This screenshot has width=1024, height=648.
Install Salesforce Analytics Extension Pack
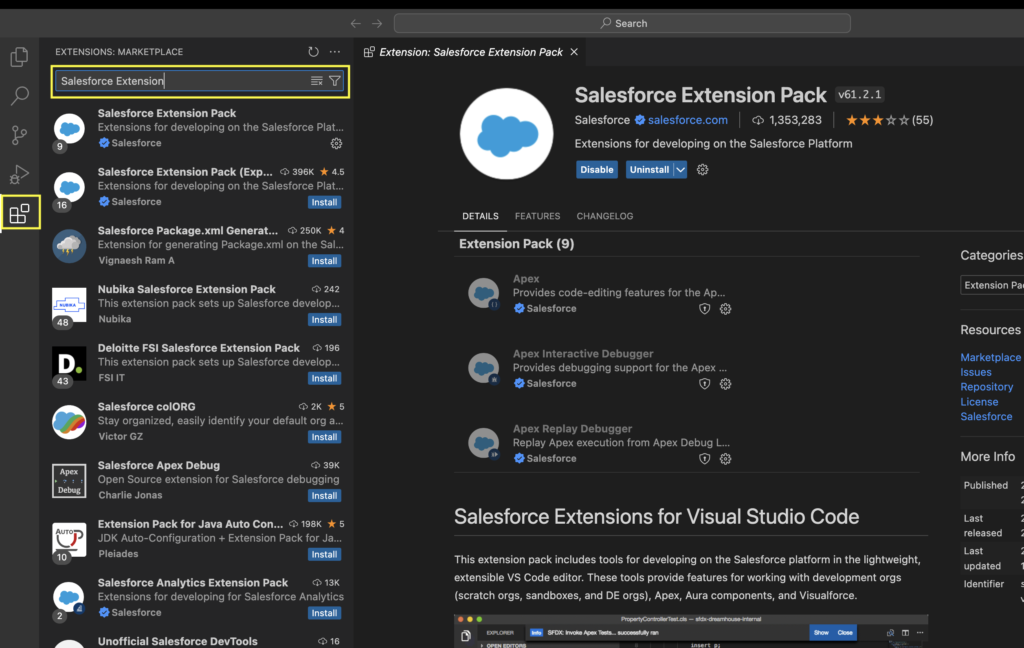point(324,613)
